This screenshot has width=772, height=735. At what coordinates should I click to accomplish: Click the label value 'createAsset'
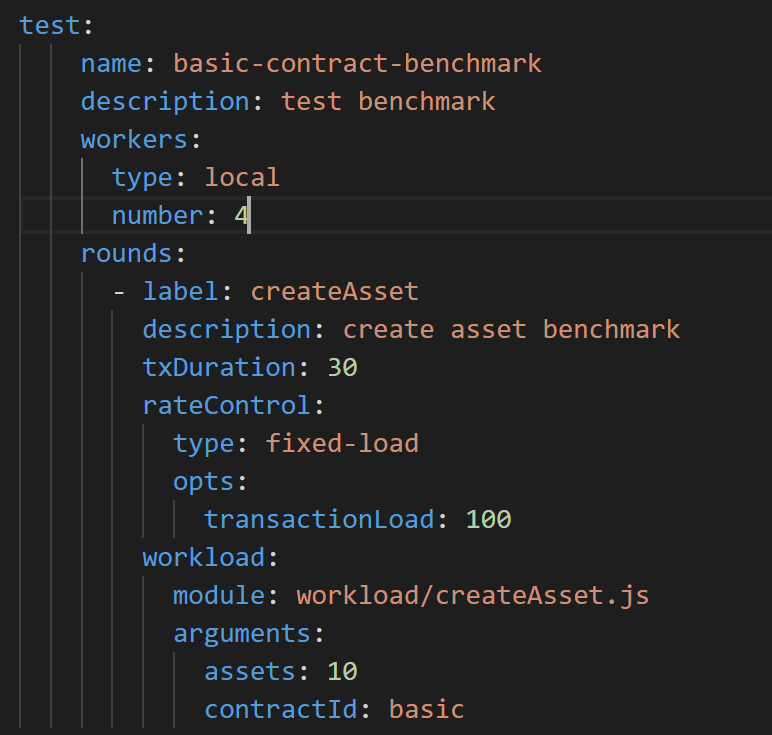click(x=335, y=291)
